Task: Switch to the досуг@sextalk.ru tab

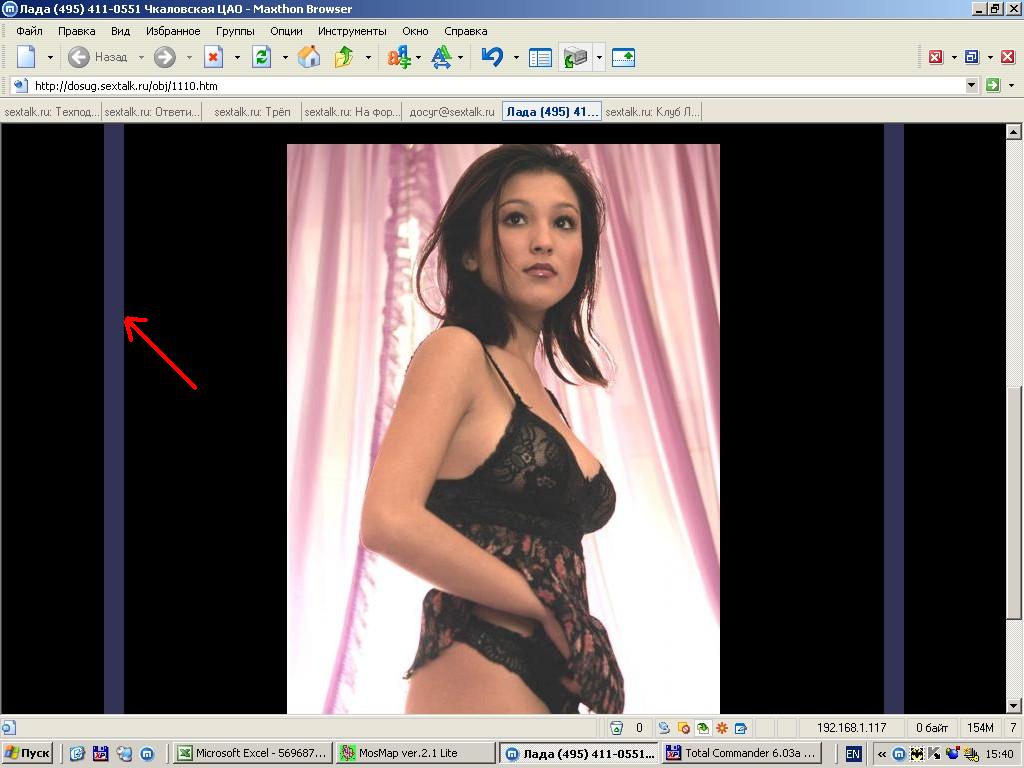Action: pyautogui.click(x=451, y=112)
